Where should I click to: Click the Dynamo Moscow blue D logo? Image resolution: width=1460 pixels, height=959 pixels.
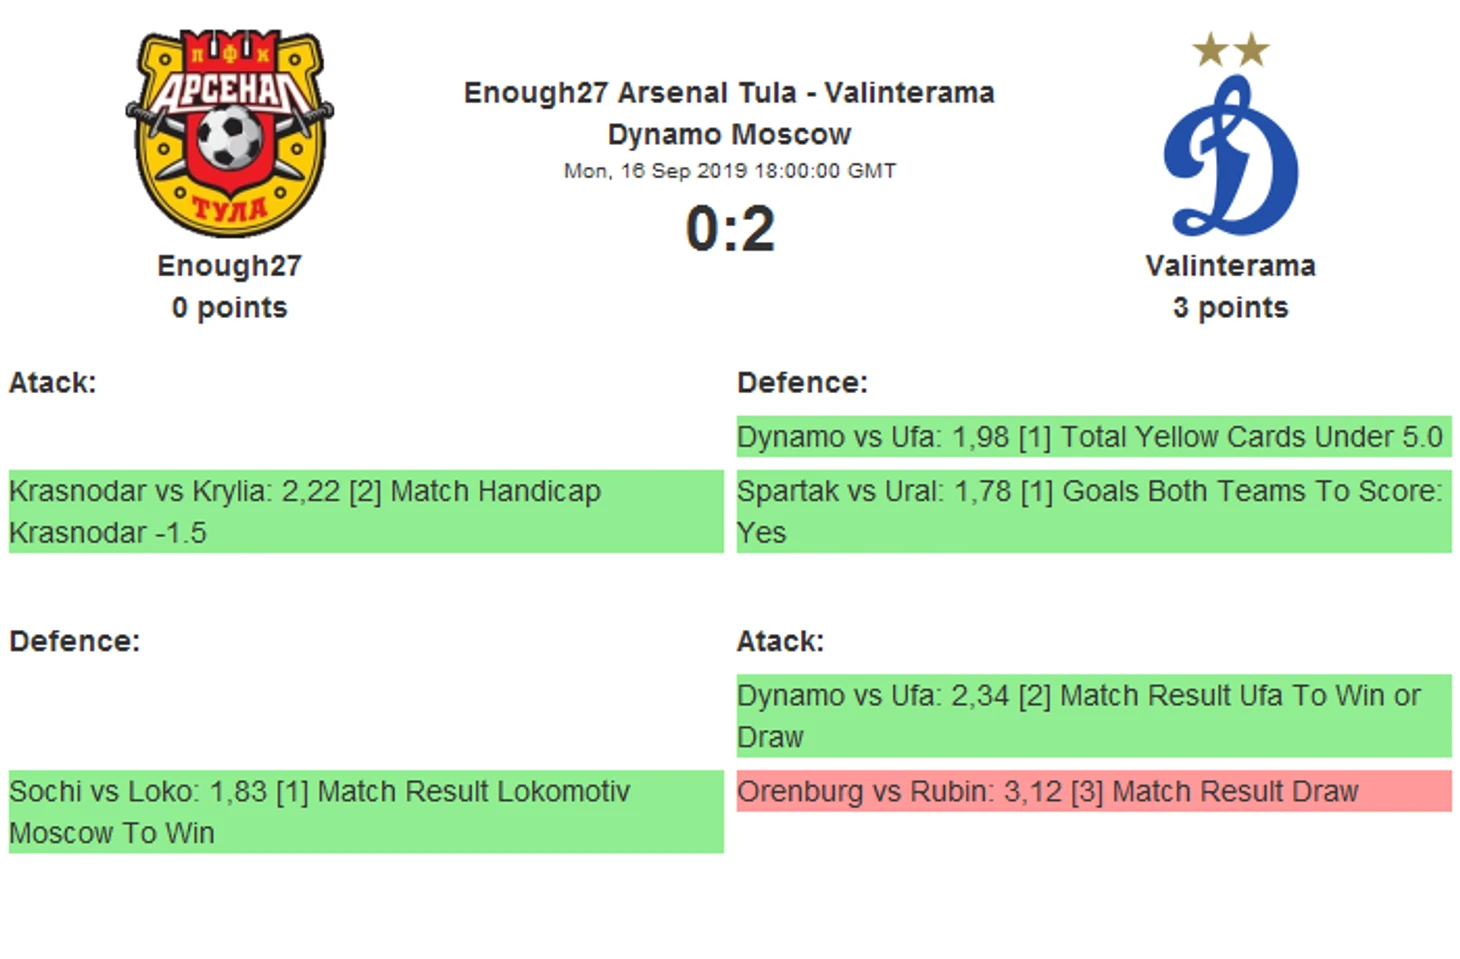pyautogui.click(x=1230, y=155)
